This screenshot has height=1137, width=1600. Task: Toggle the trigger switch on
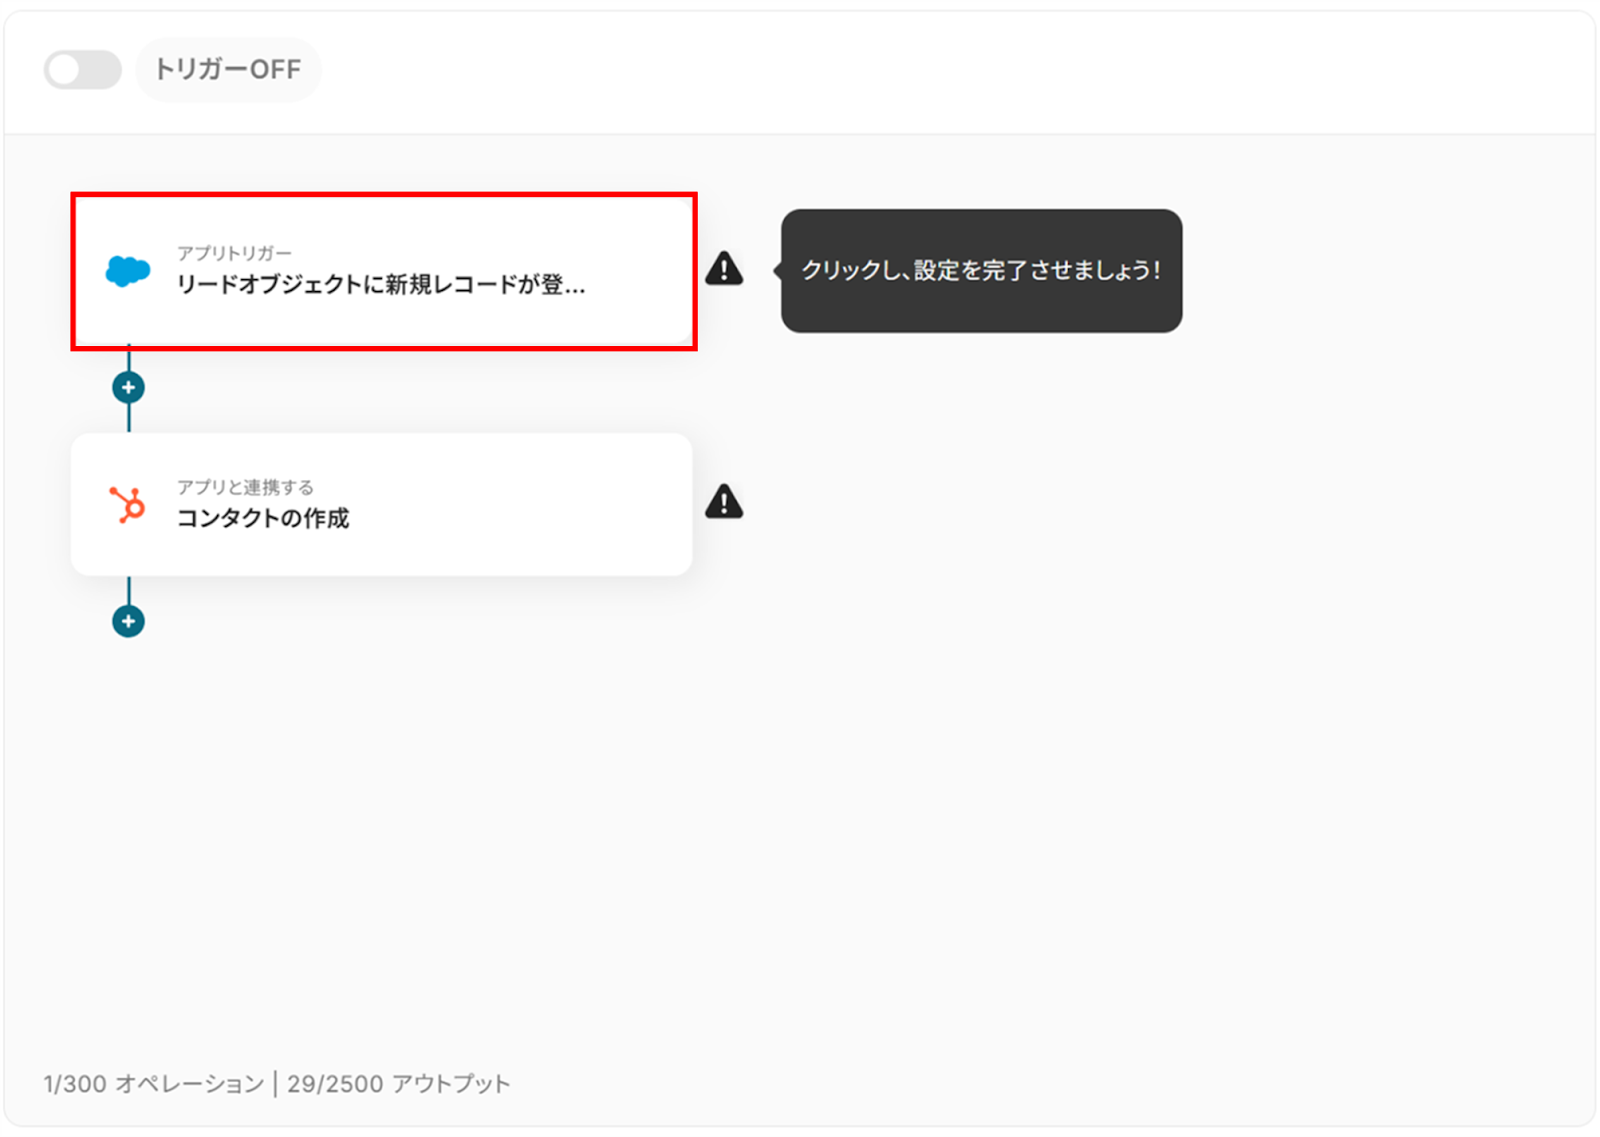[x=83, y=70]
